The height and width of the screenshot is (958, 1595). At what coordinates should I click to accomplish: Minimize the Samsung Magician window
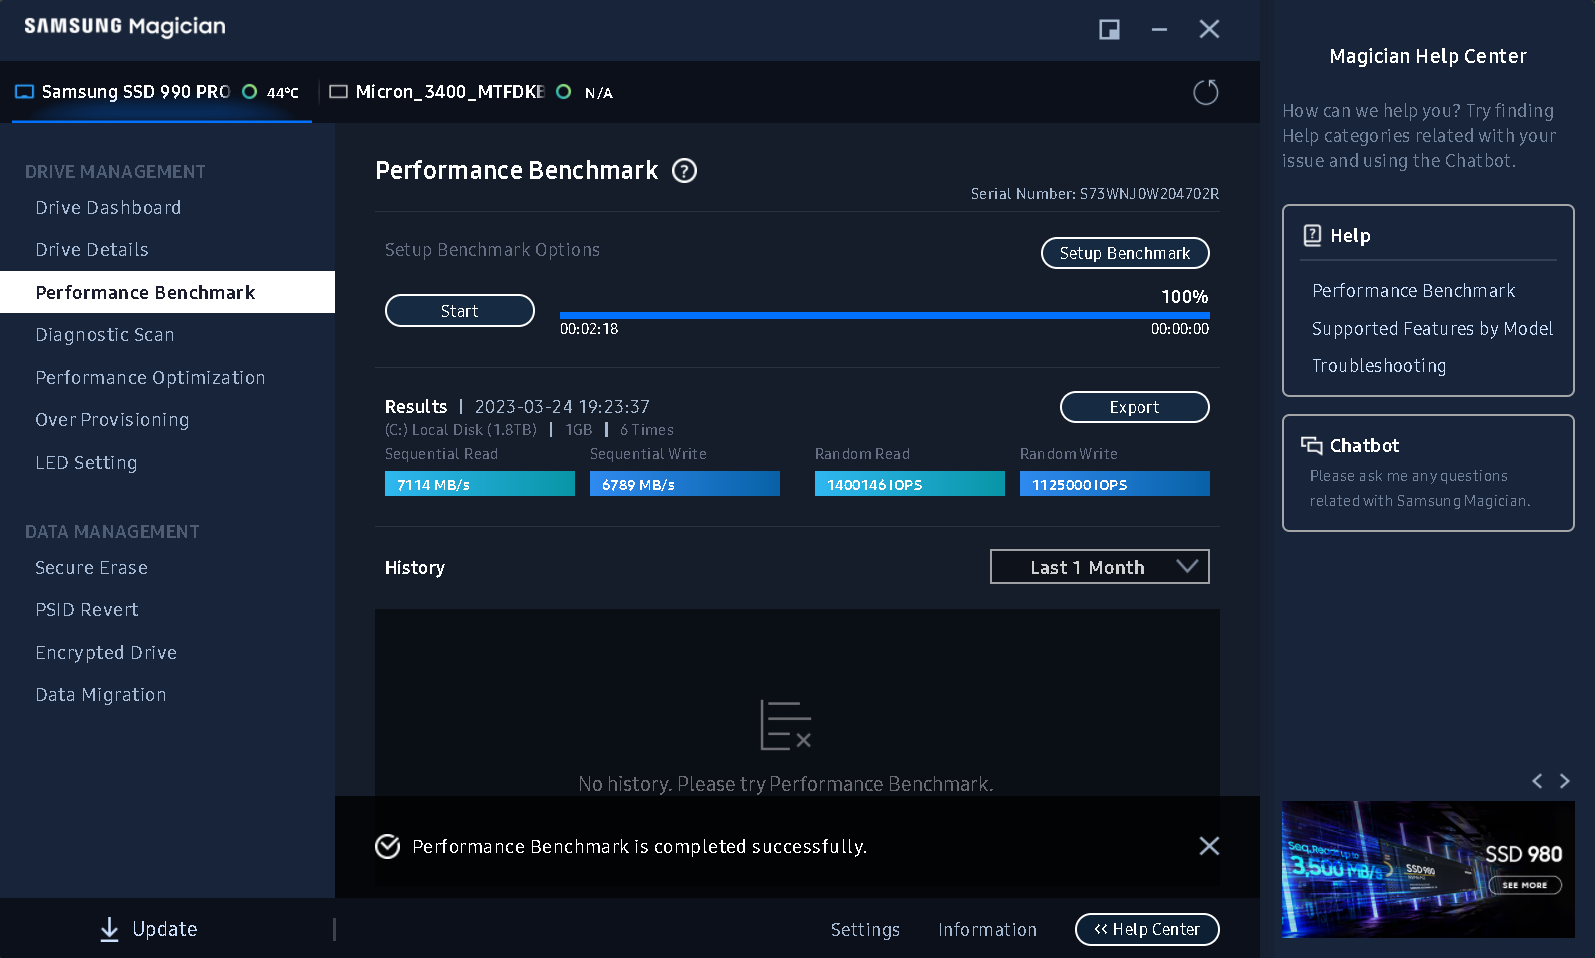click(x=1159, y=29)
